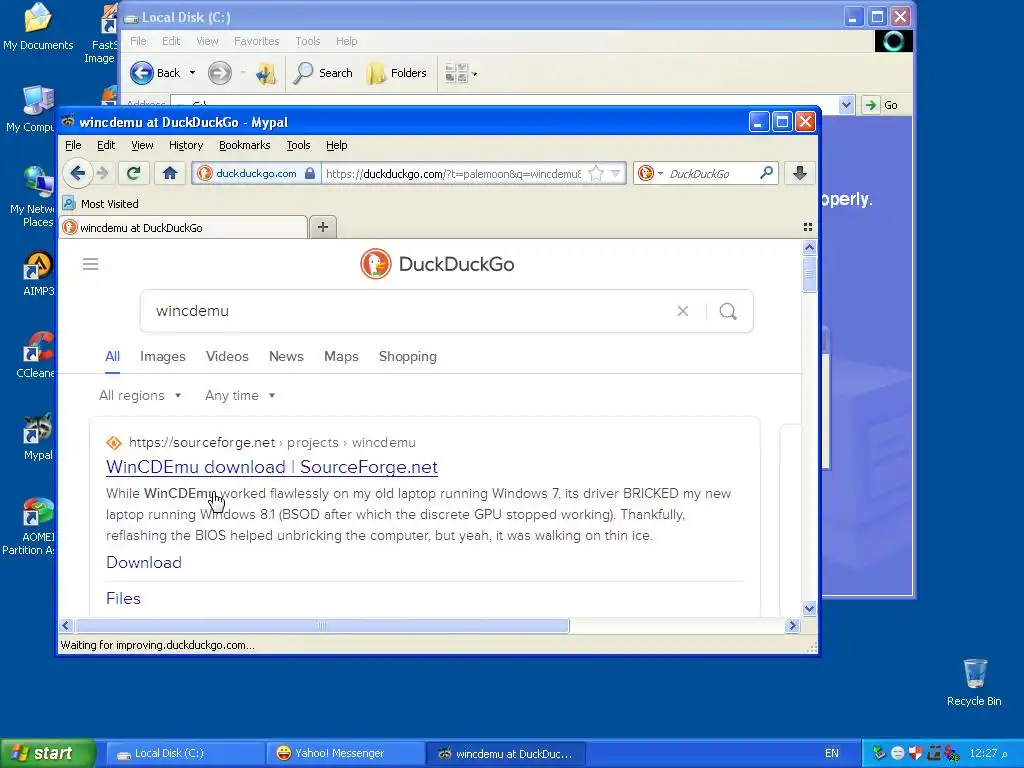Switch to the Videos results tab
The image size is (1024, 768).
[x=227, y=357]
